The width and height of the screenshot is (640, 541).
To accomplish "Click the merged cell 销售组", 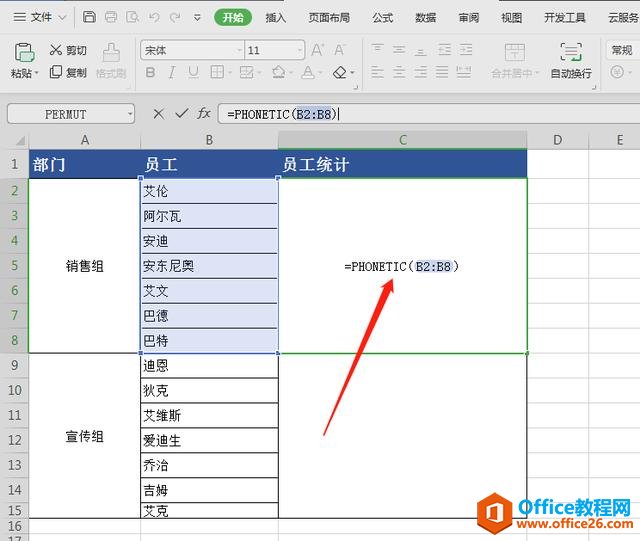I will point(84,266).
